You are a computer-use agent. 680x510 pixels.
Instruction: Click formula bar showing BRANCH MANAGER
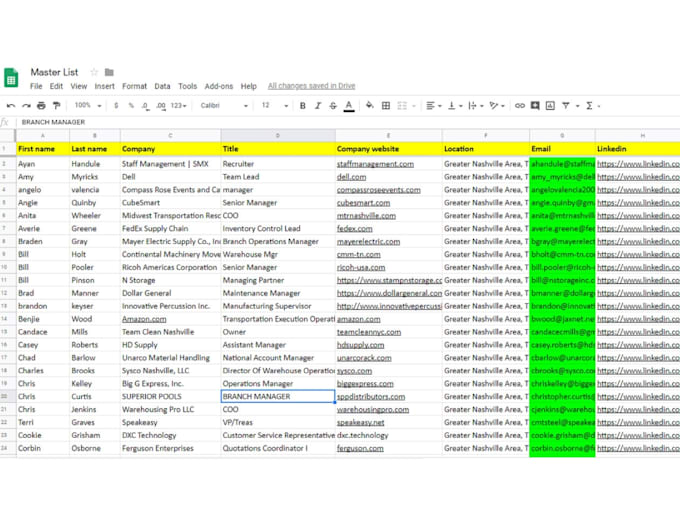(347, 122)
